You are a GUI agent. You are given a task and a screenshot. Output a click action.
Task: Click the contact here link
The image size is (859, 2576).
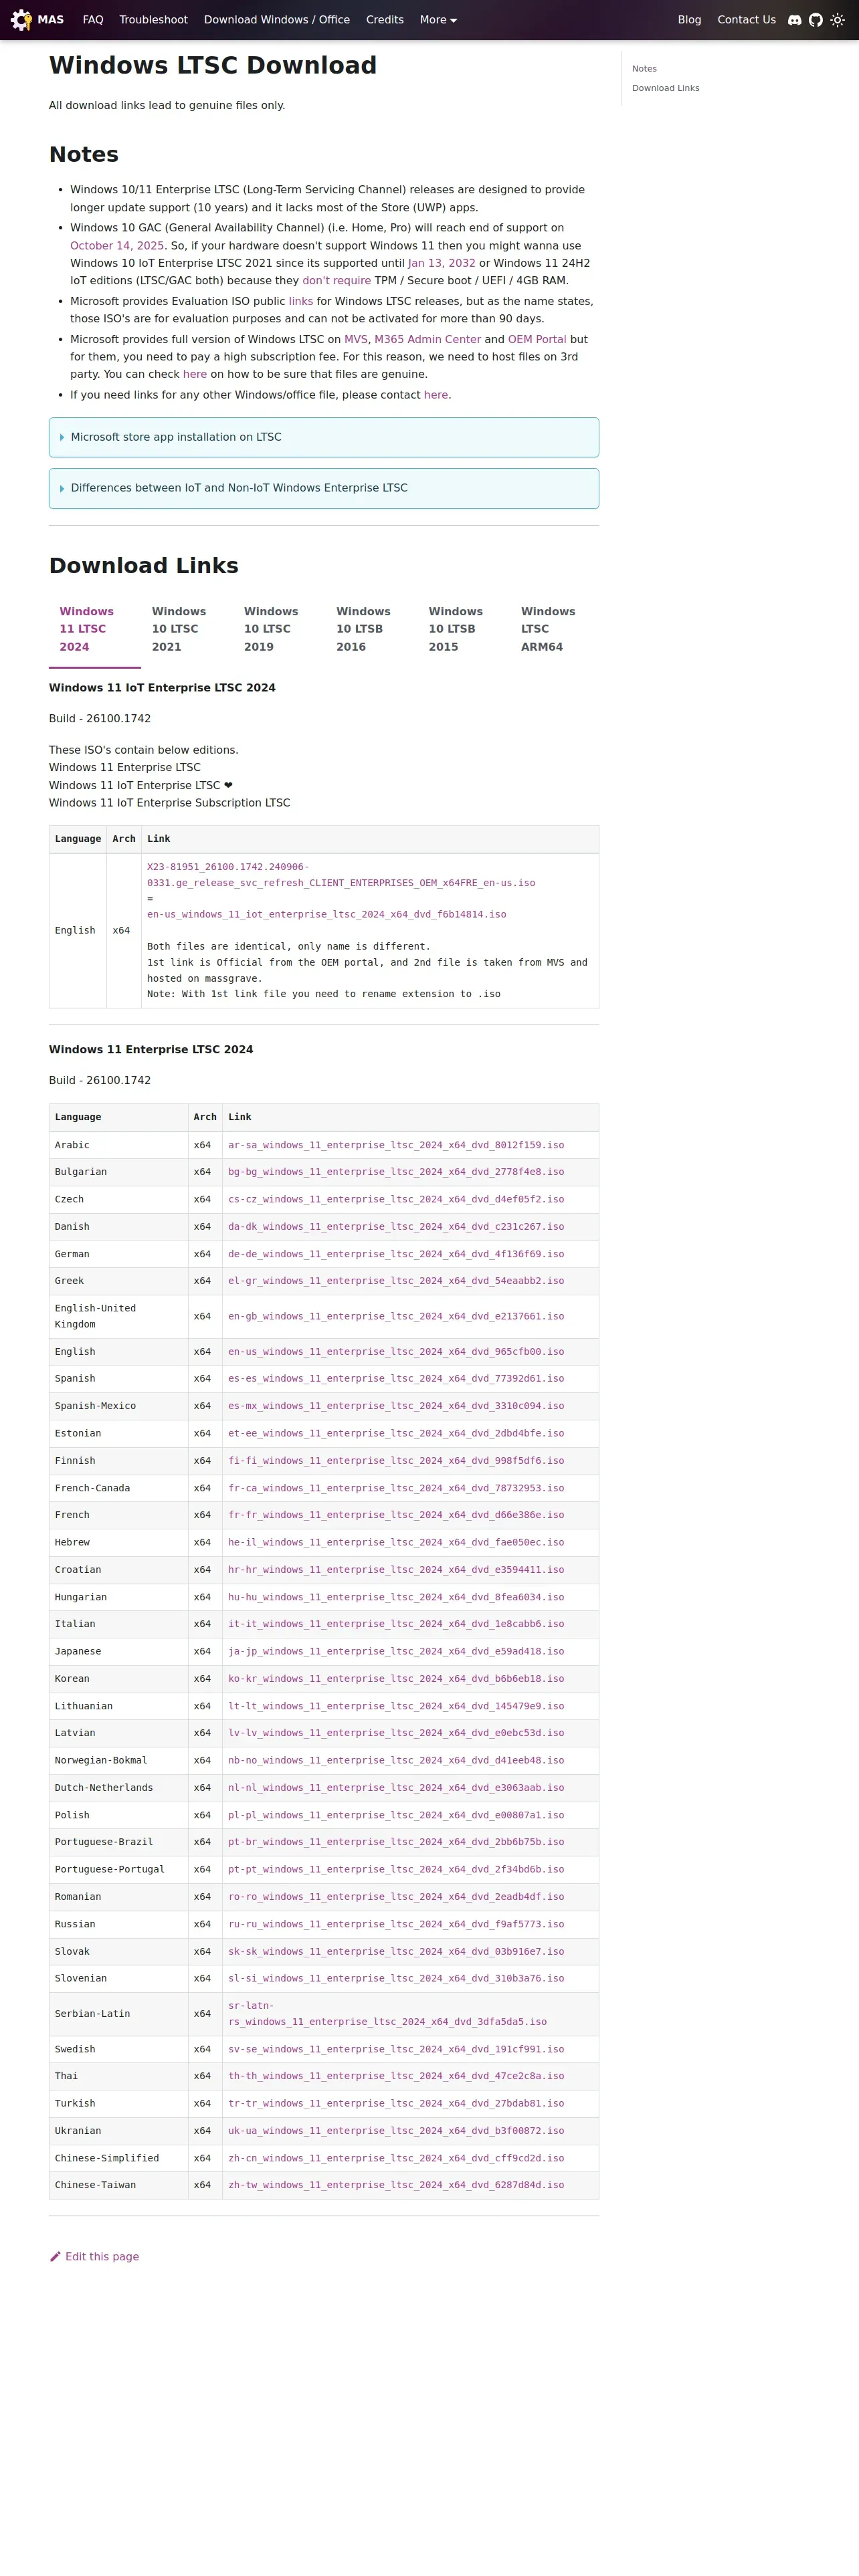click(x=436, y=395)
